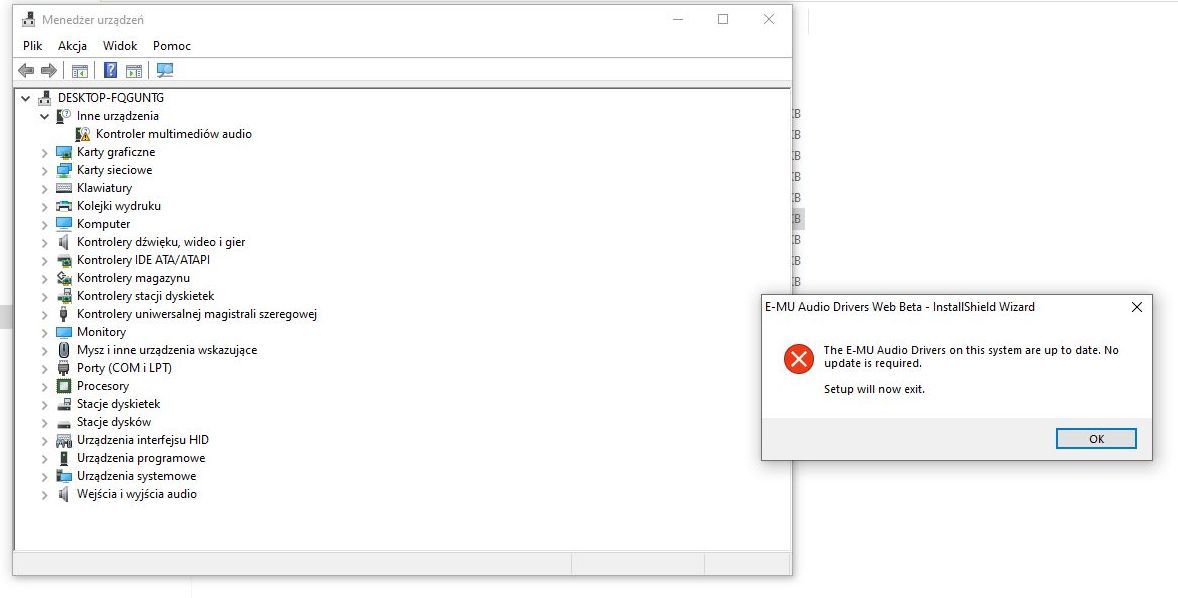This screenshot has width=1178, height=598.
Task: Click the graphics card icon beside Karty graficzne
Action: click(x=62, y=151)
